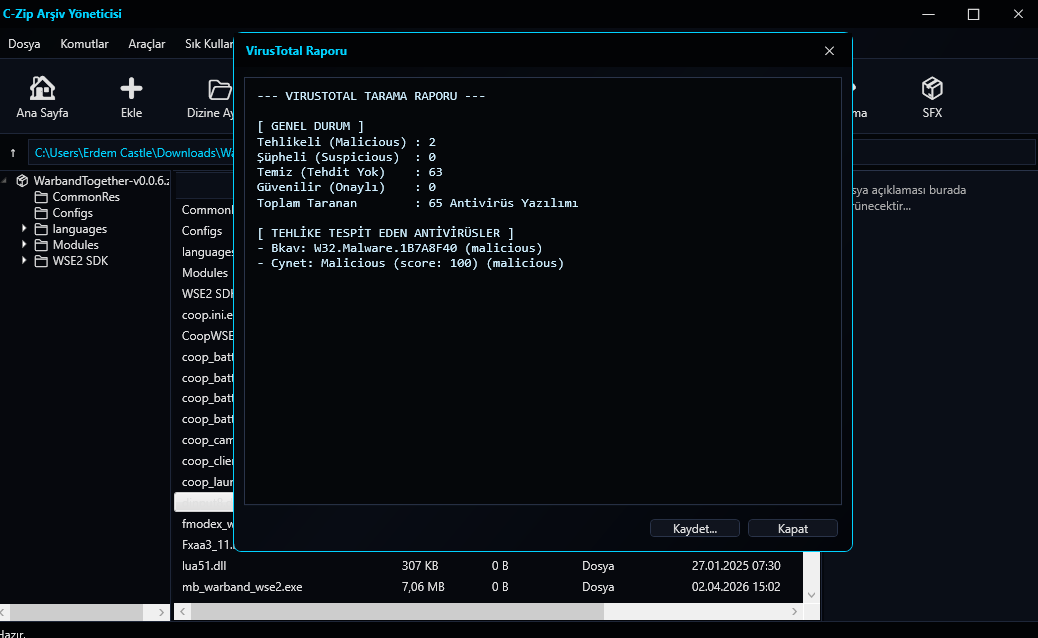Click the Cynet Malicious score line
1038x638 pixels.
click(410, 263)
